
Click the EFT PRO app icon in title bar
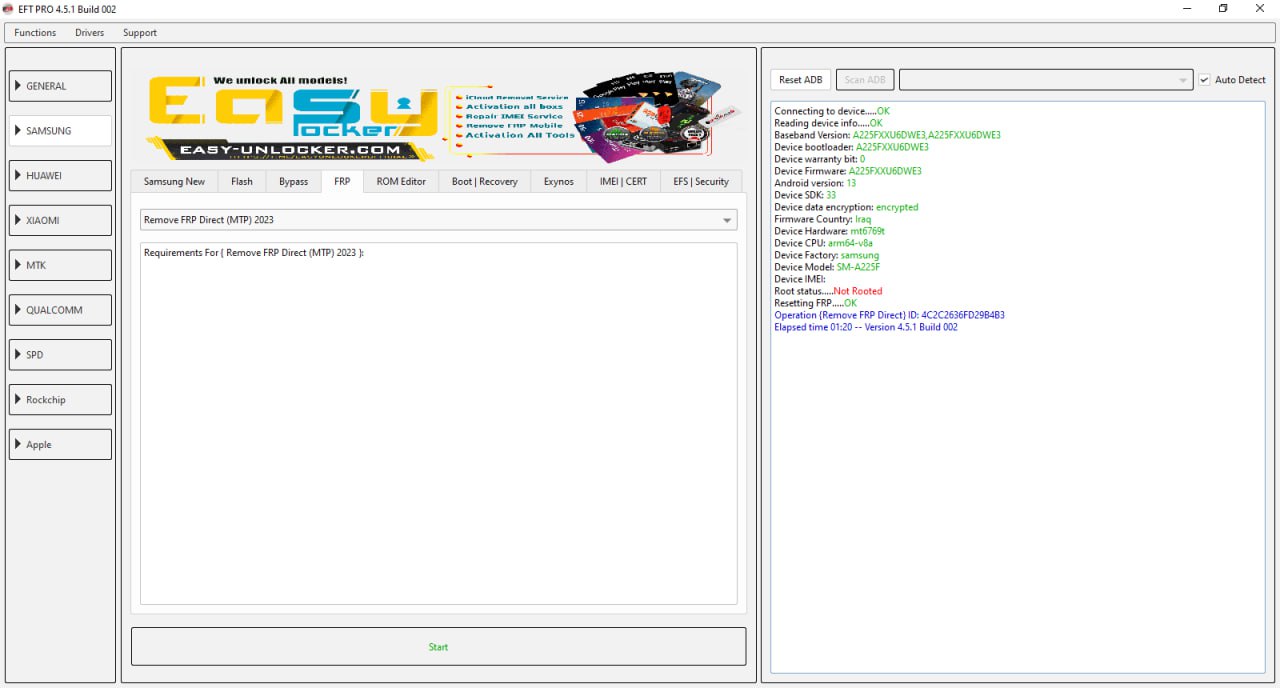coord(8,9)
